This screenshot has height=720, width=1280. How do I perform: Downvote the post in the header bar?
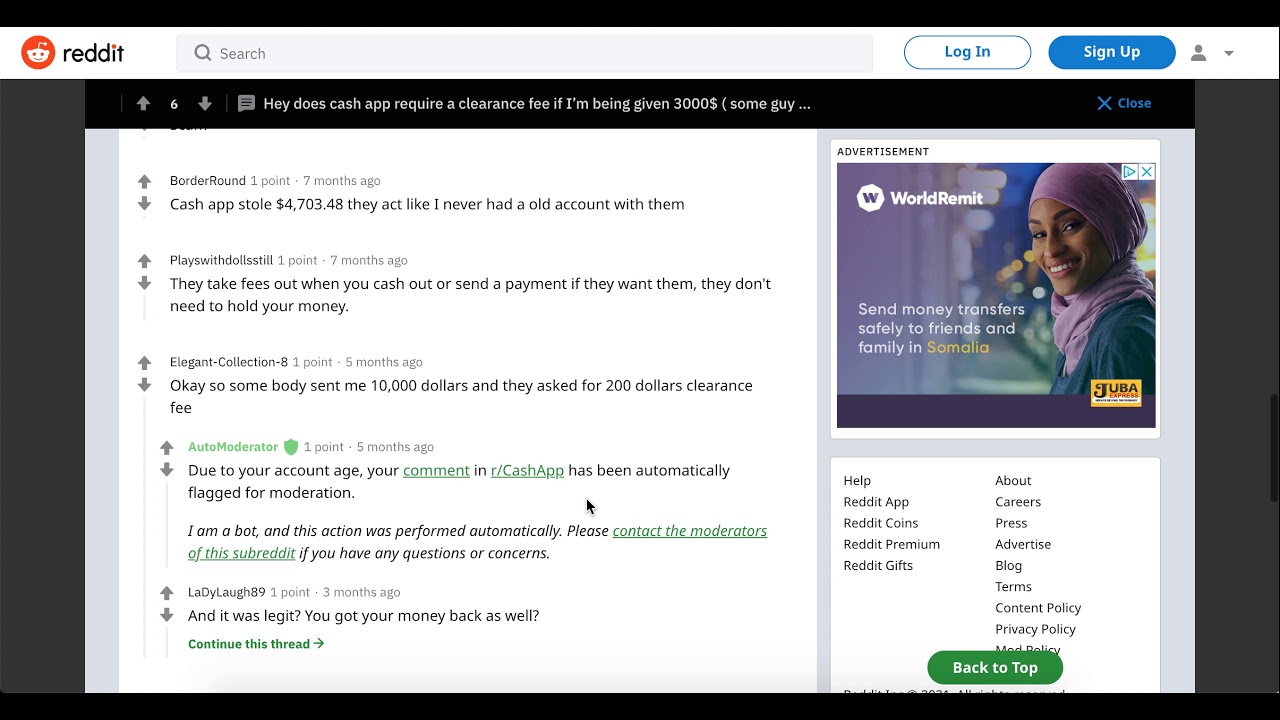(x=205, y=103)
